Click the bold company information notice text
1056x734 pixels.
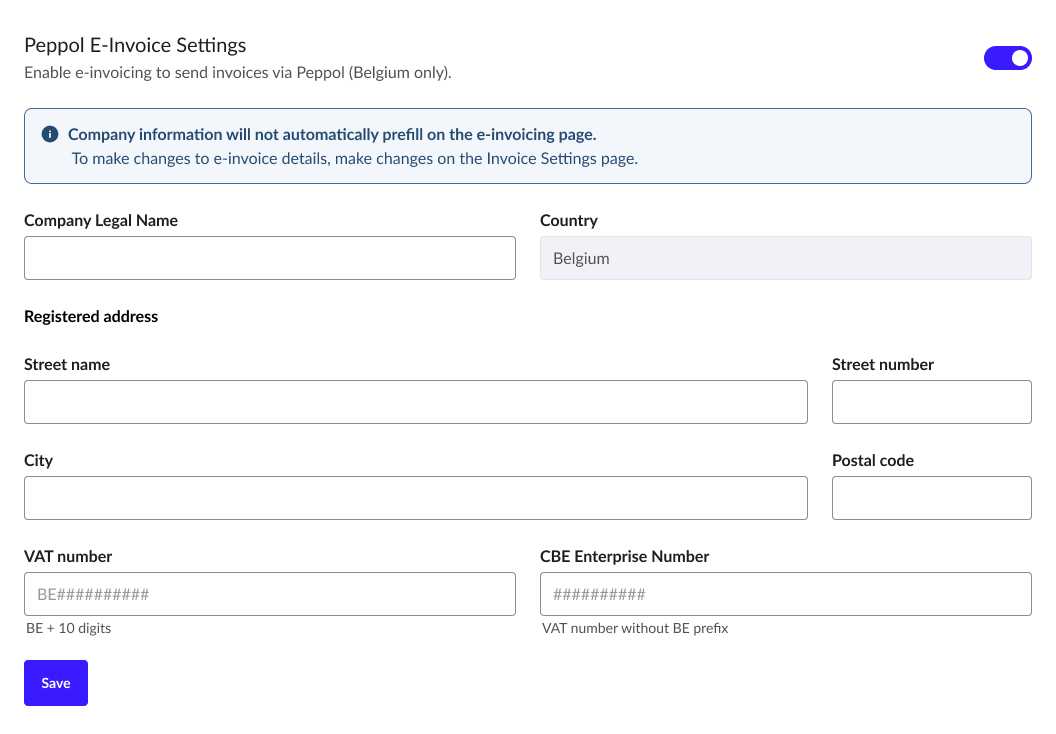click(x=332, y=135)
